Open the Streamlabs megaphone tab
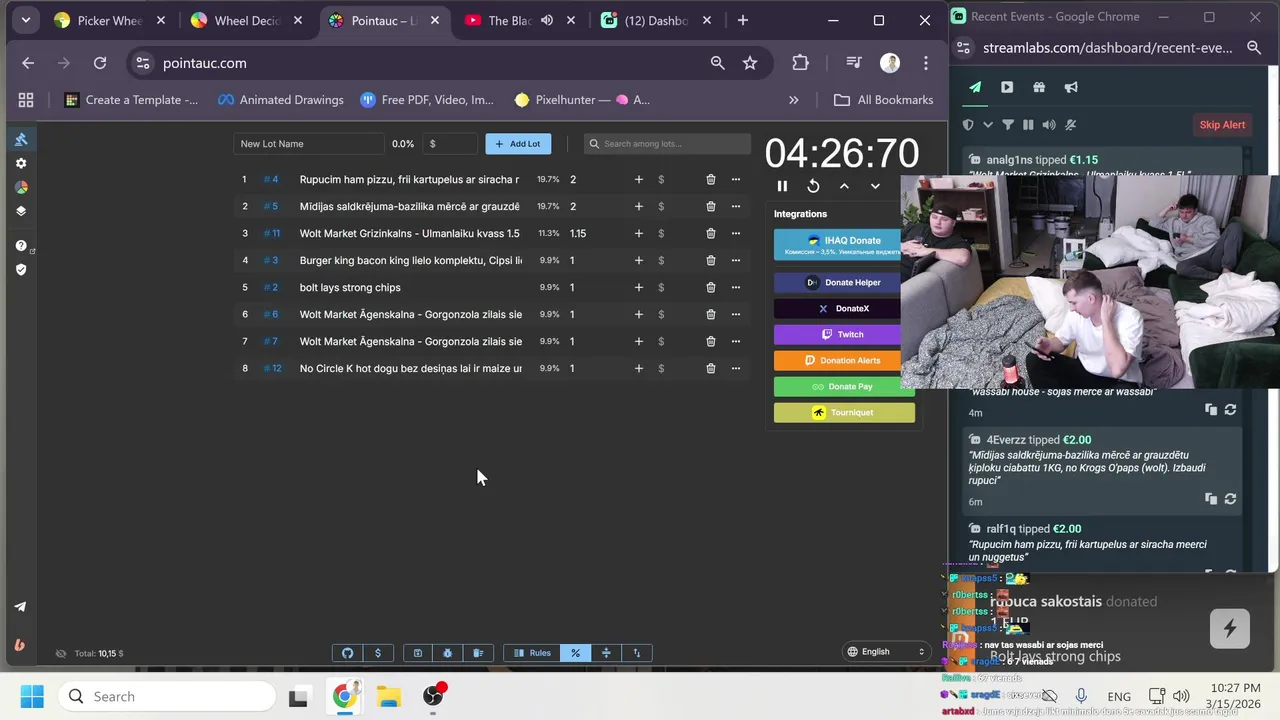 coord(1071,87)
